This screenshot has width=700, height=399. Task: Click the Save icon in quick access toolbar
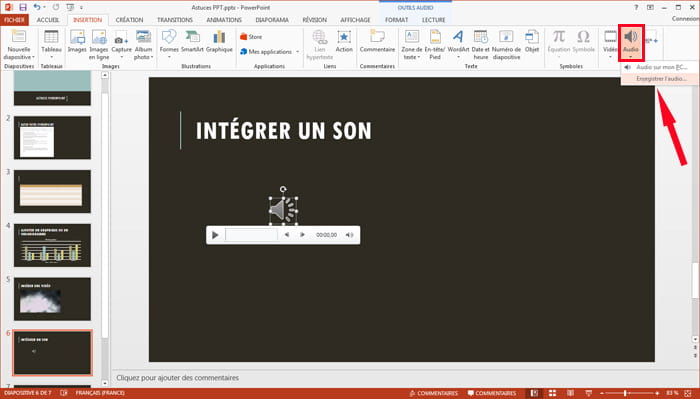pos(23,7)
